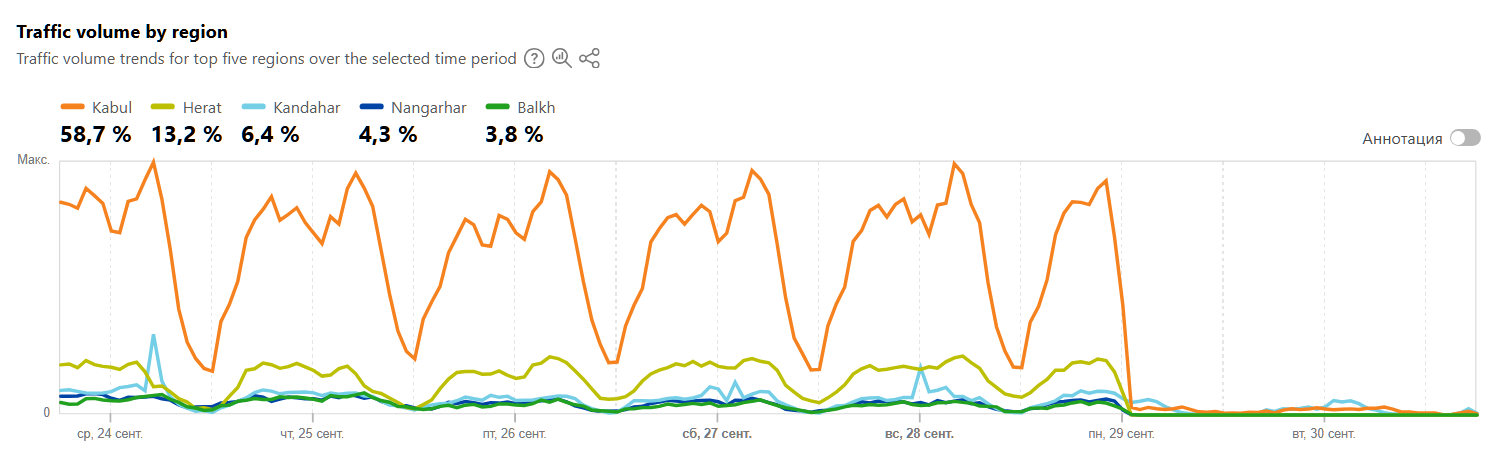This screenshot has height=454, width=1493.
Task: Click the 13,2 % Herat share value
Action: click(186, 135)
